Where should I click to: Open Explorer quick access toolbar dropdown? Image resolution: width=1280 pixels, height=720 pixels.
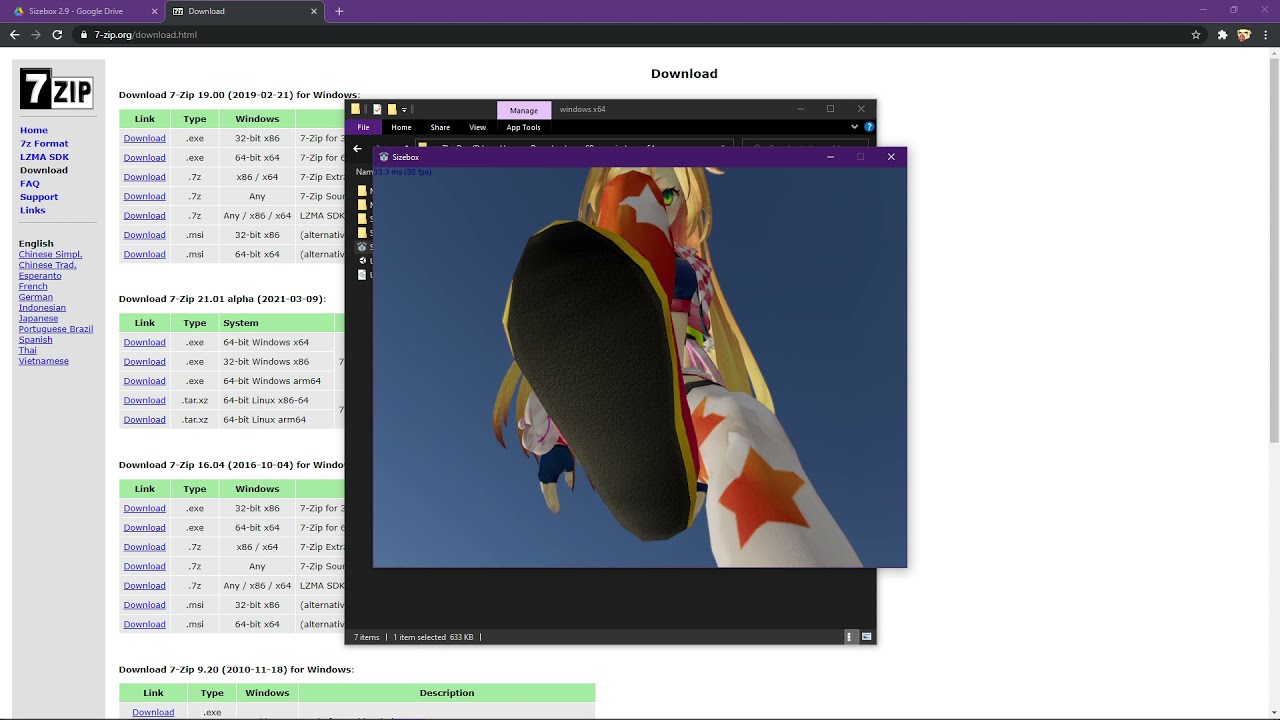tap(404, 109)
